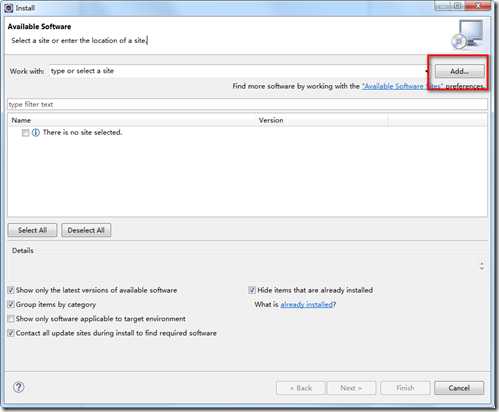Toggle 'Hide items that are already installed'
This screenshot has height=412, width=499.
tap(252, 290)
